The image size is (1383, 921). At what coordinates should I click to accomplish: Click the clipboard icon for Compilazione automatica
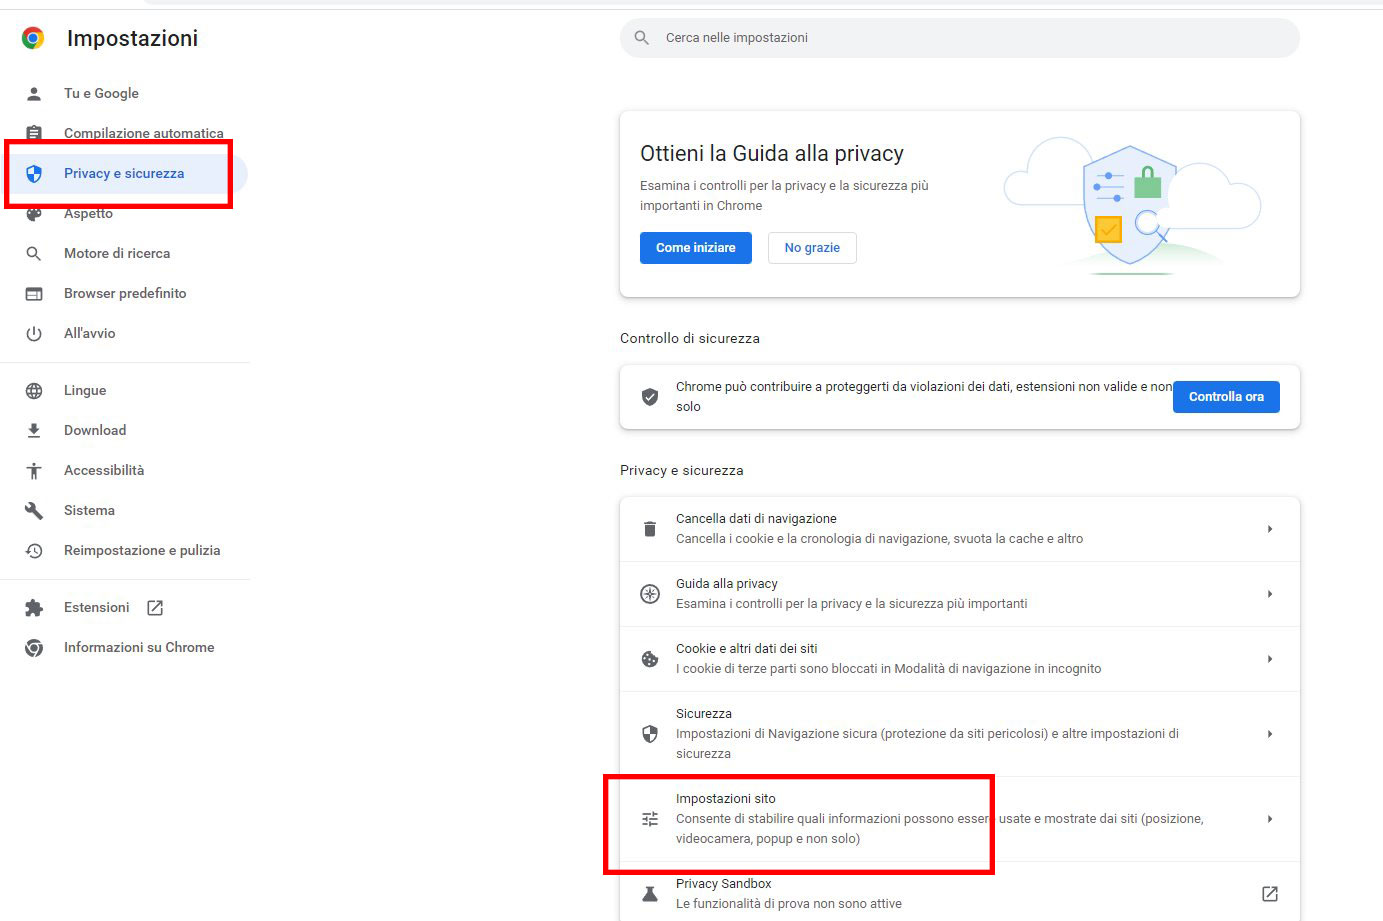[34, 133]
